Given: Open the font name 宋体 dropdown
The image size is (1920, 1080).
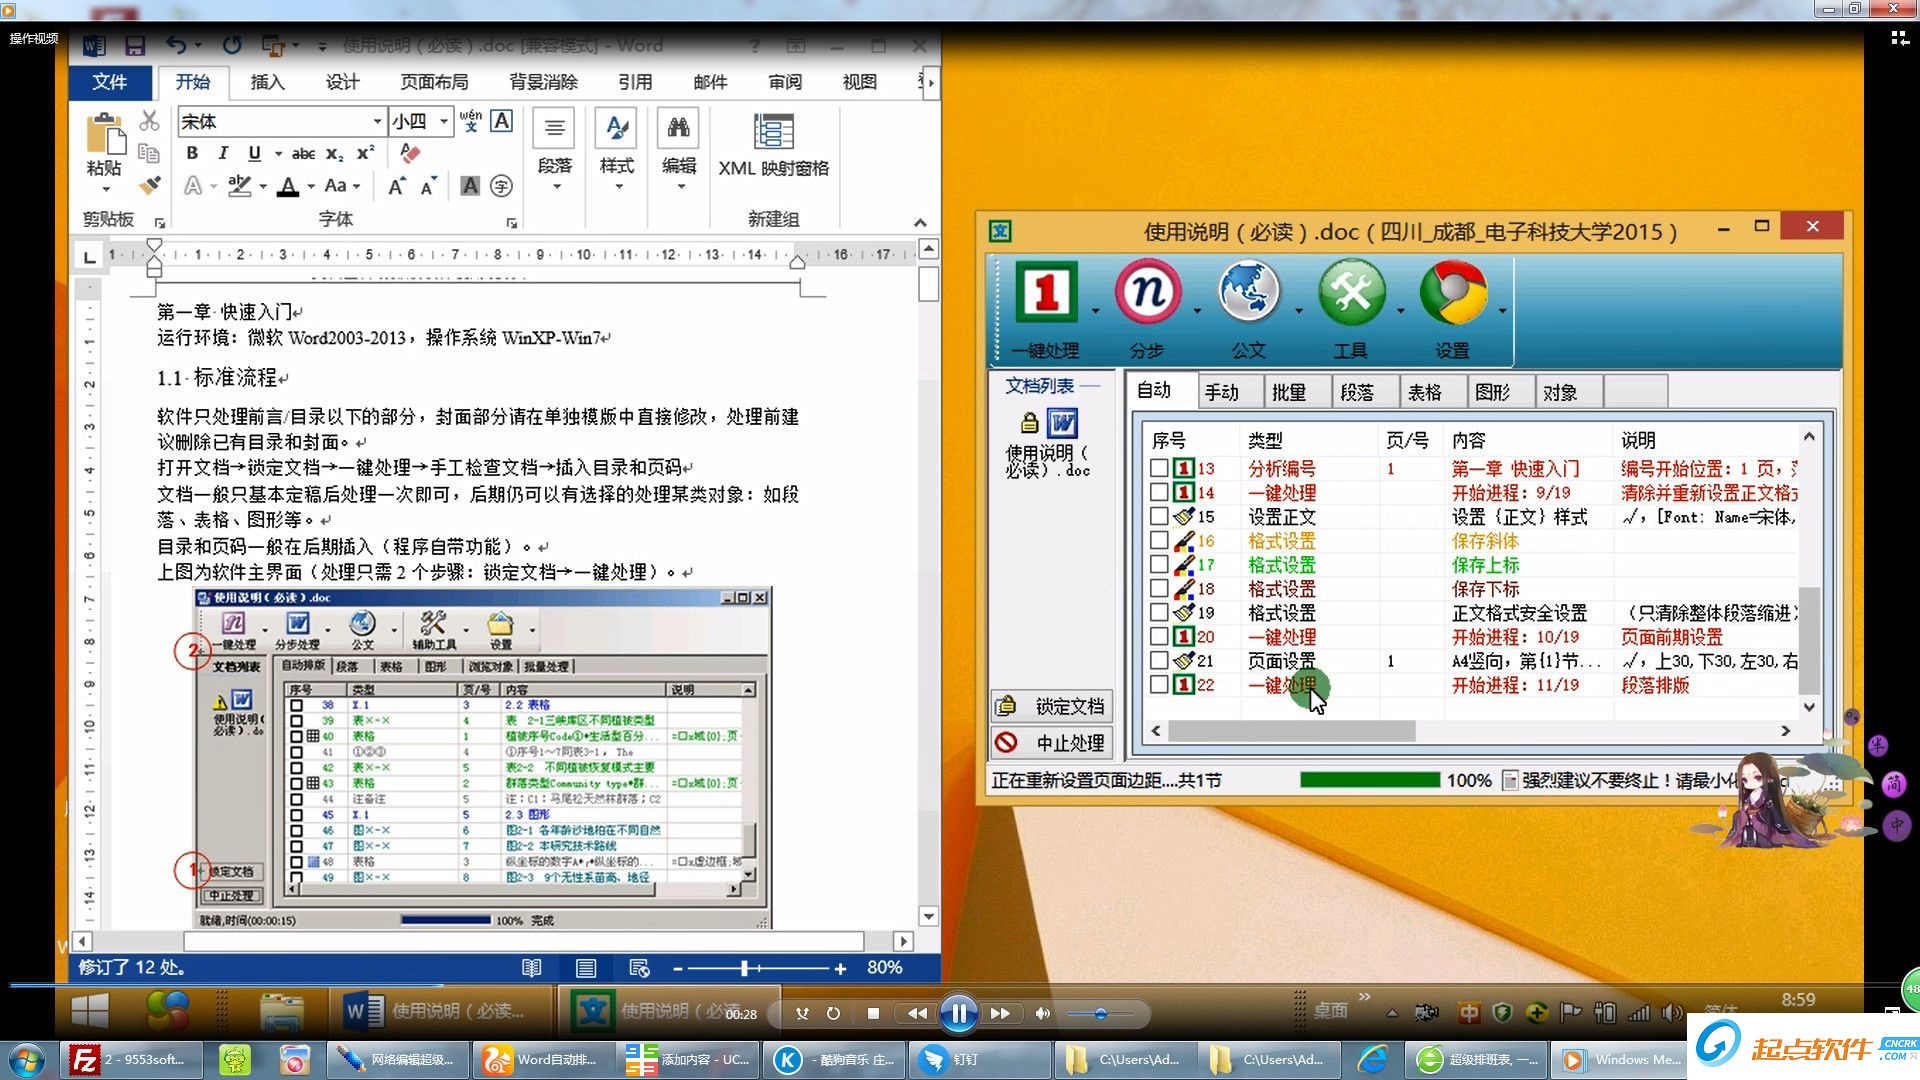Looking at the screenshot, I should (x=377, y=121).
